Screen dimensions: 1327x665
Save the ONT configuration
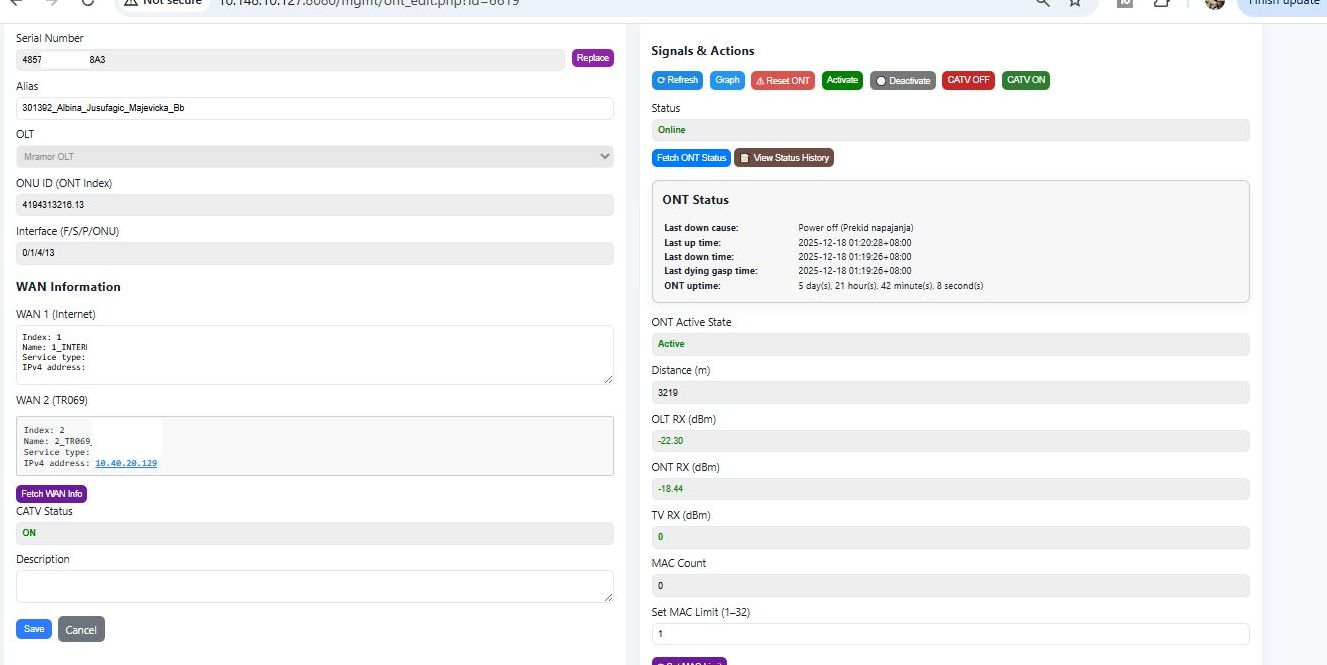click(33, 628)
